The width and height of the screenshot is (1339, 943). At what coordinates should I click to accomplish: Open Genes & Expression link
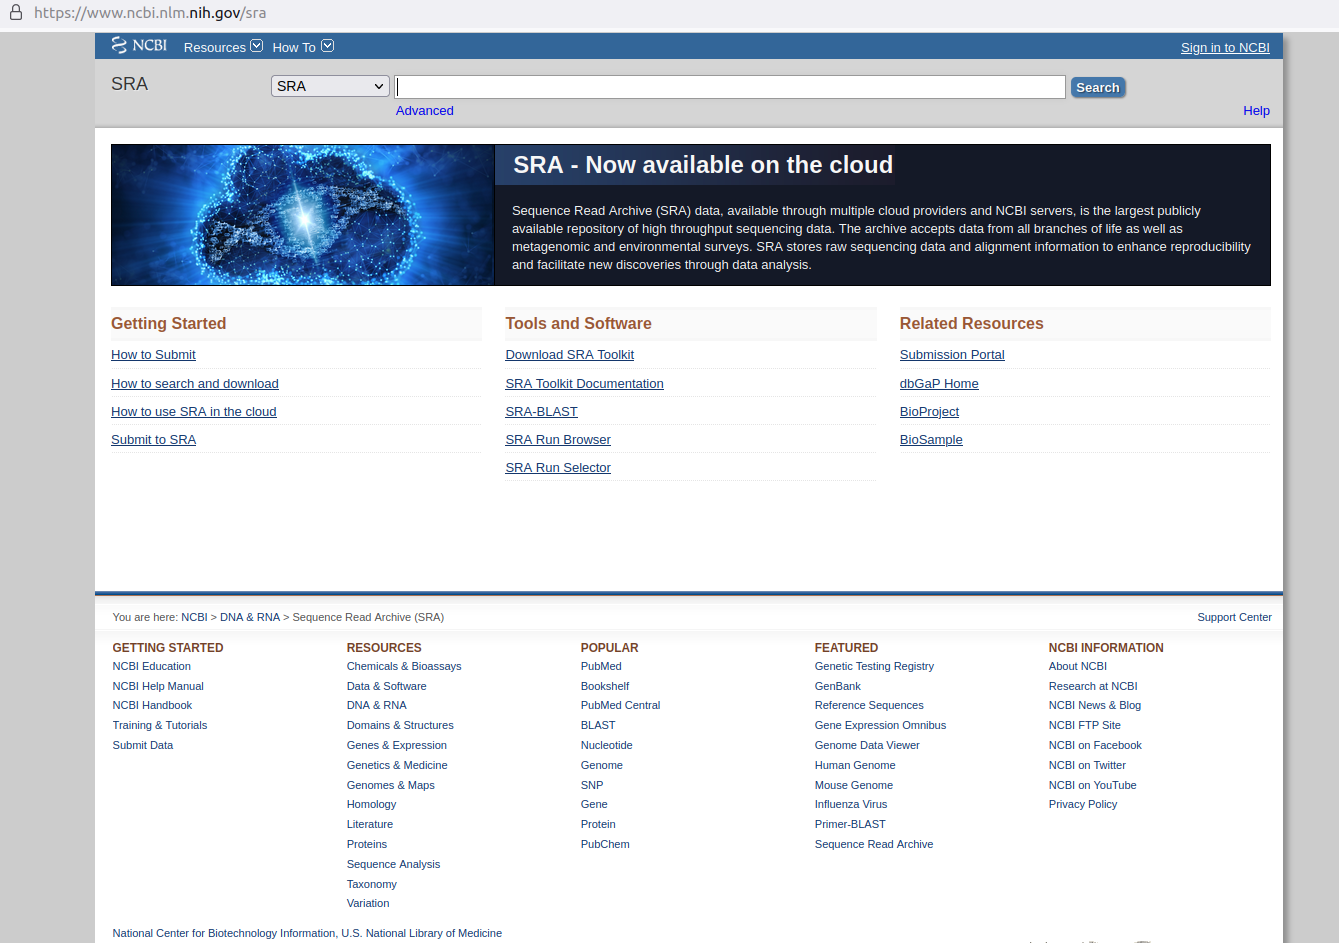pos(397,745)
